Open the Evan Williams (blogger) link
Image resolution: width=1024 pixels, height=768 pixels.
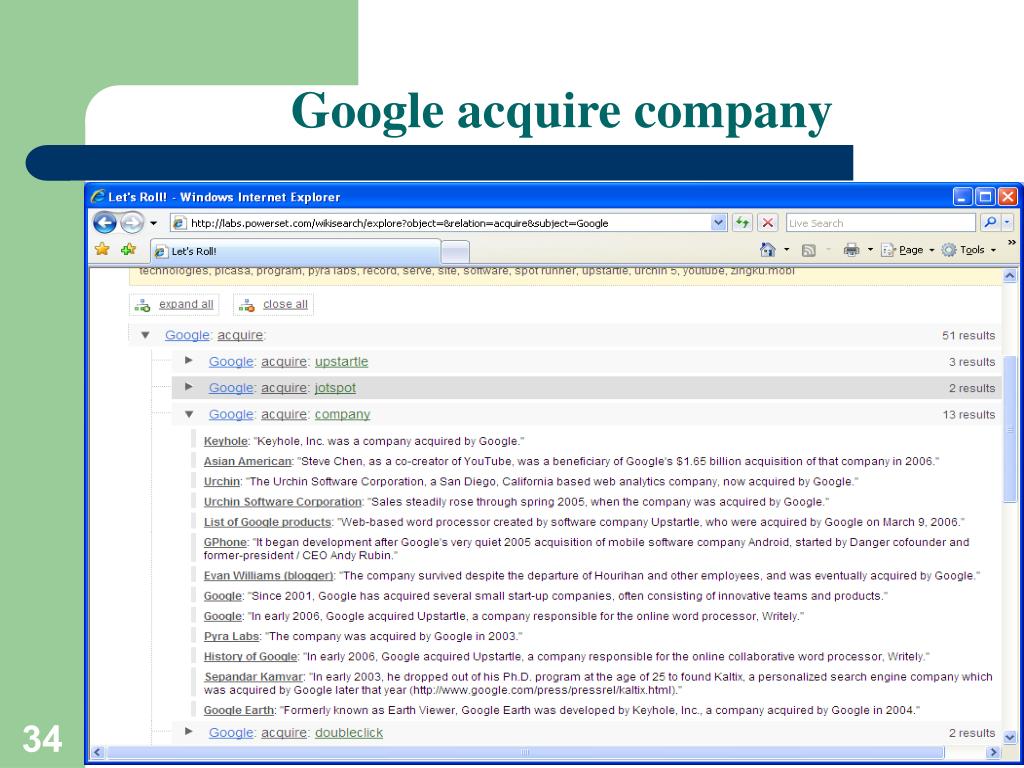(x=268, y=576)
